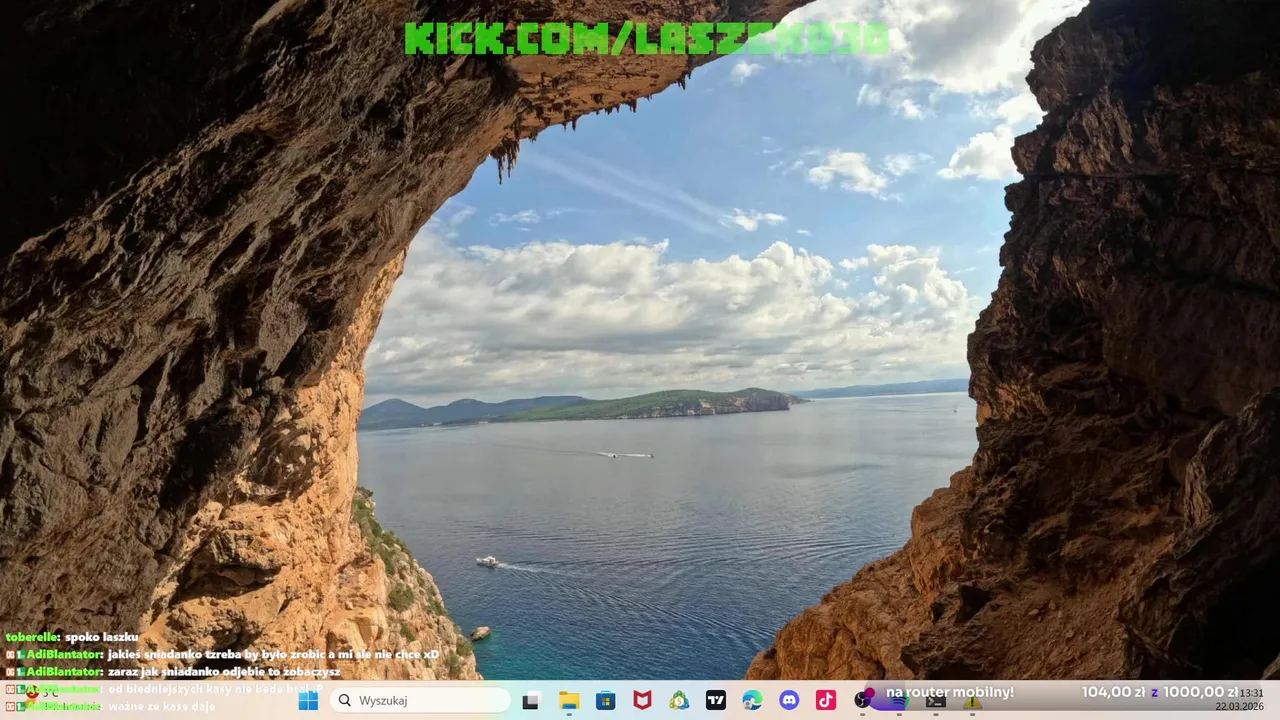Viewport: 1280px width, 720px height.
Task: Click the Wyszukaj taskbar search box
Action: pyautogui.click(x=420, y=701)
